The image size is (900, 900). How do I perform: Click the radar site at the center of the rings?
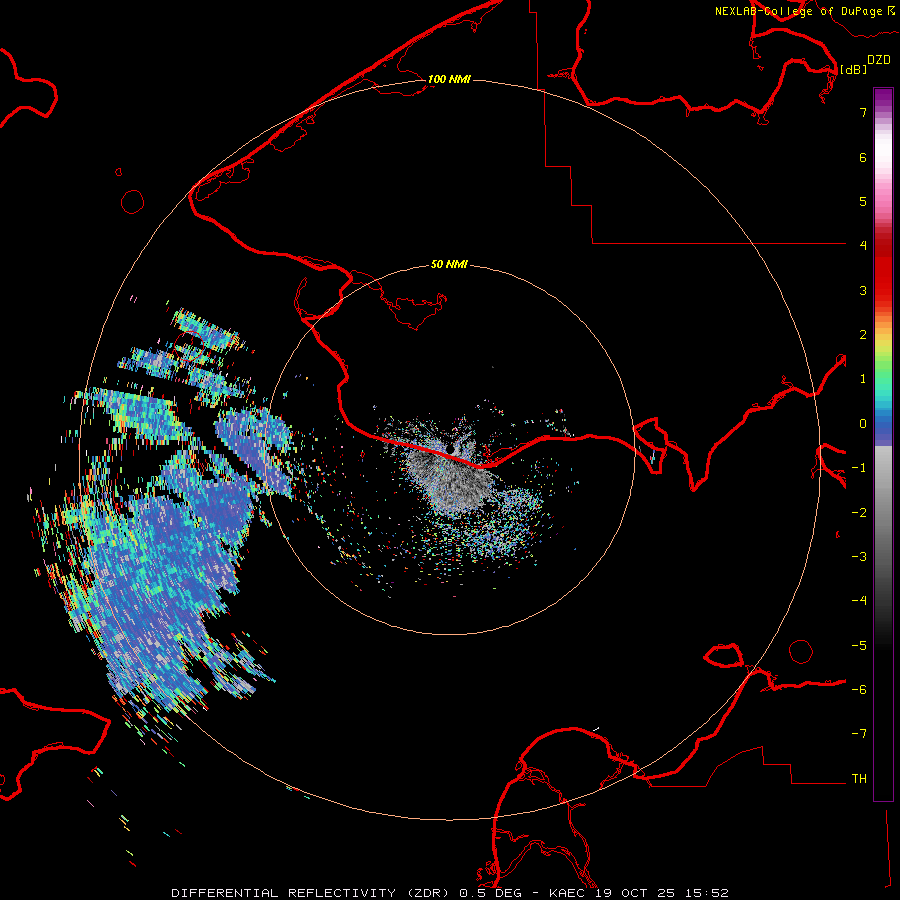pos(449,449)
